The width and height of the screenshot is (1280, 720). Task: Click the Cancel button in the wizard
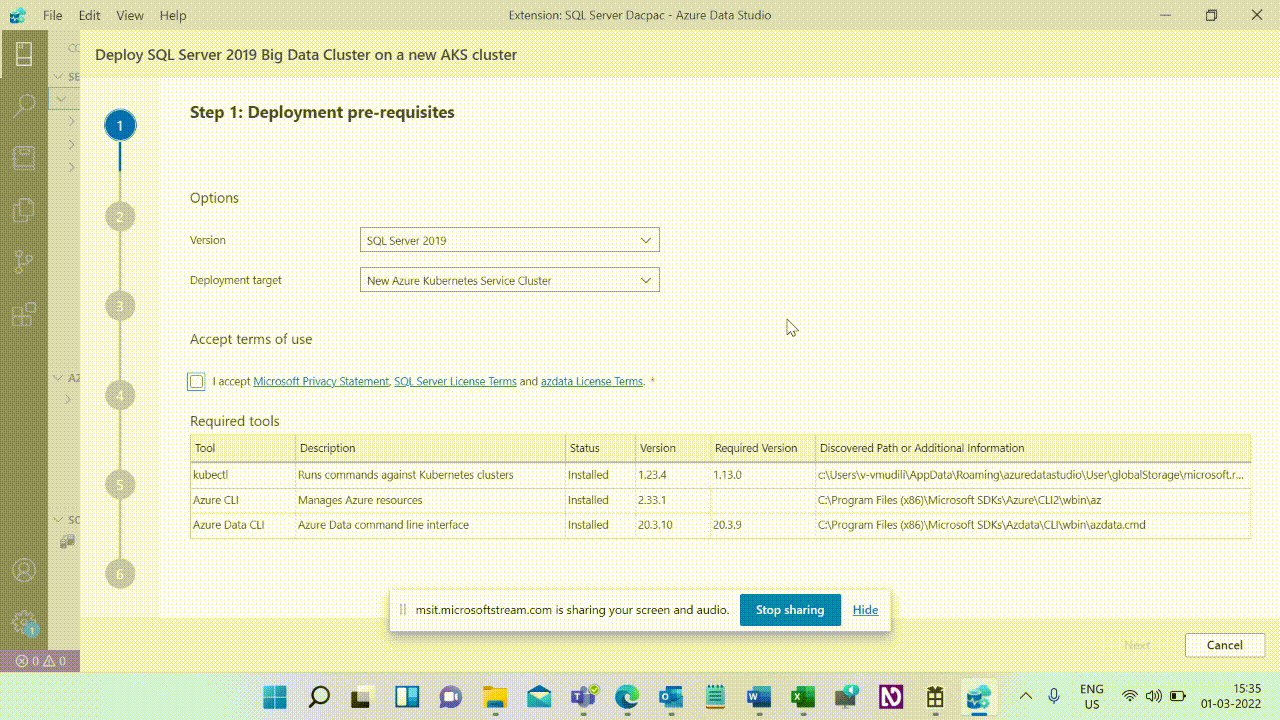tap(1224, 645)
